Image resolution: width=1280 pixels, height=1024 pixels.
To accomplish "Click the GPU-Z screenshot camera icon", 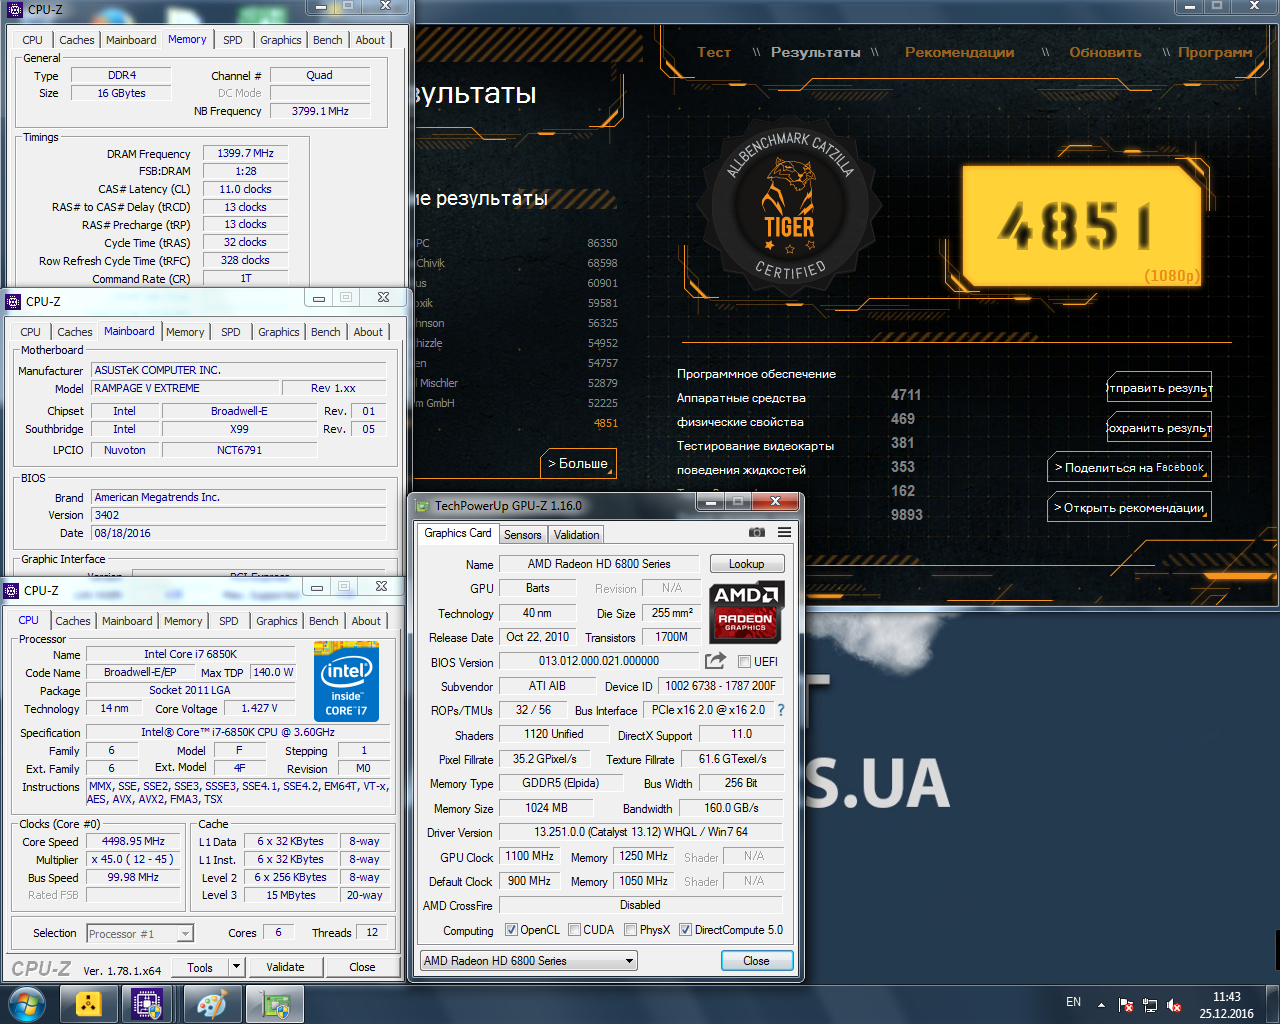I will (757, 532).
